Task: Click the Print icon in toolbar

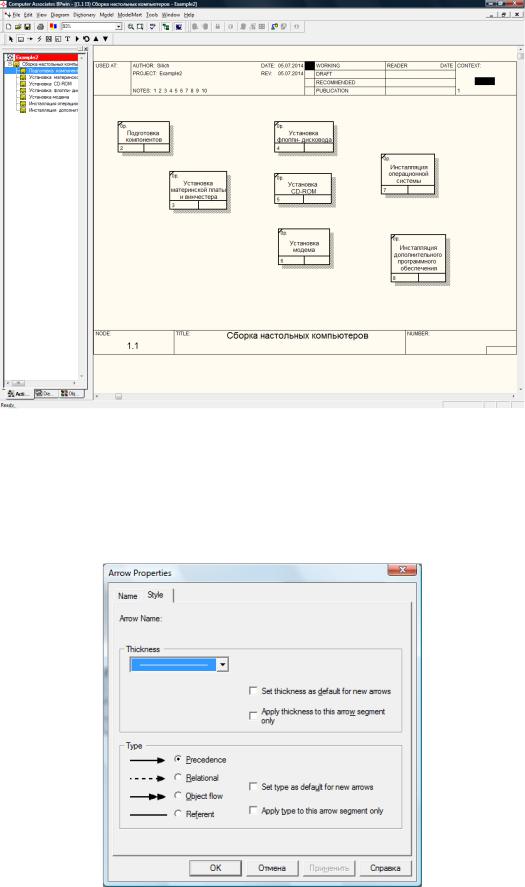Action: click(40, 27)
